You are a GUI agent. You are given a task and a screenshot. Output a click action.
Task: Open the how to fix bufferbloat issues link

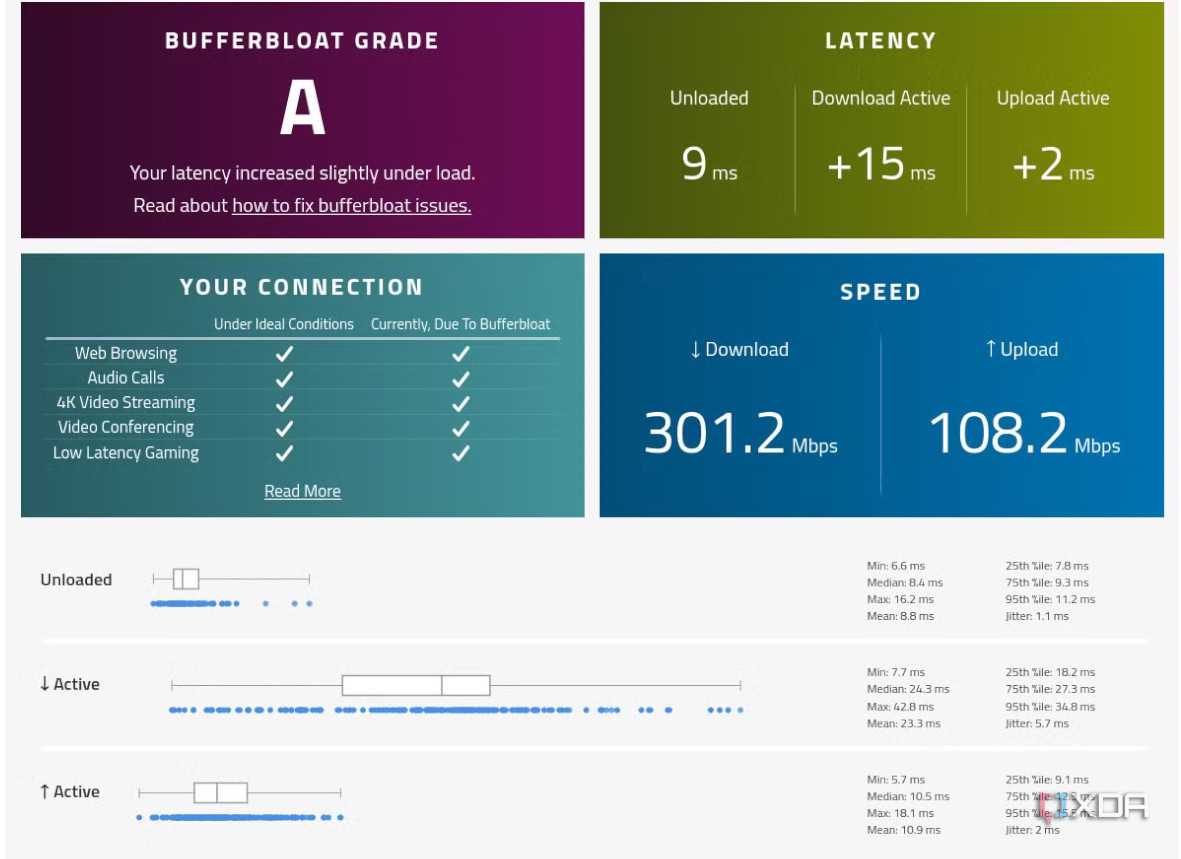352,206
